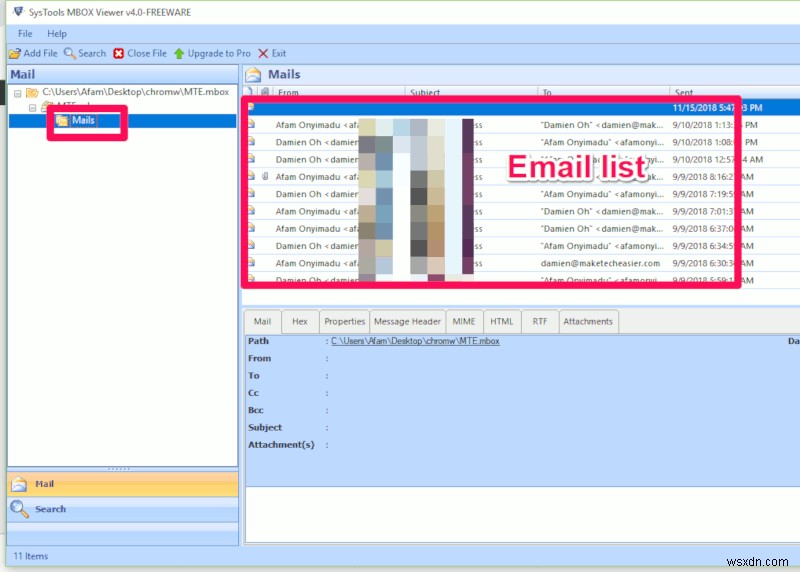The height and width of the screenshot is (572, 800).
Task: Click recipient damien@maketecheasier.com cell
Action: click(600, 263)
